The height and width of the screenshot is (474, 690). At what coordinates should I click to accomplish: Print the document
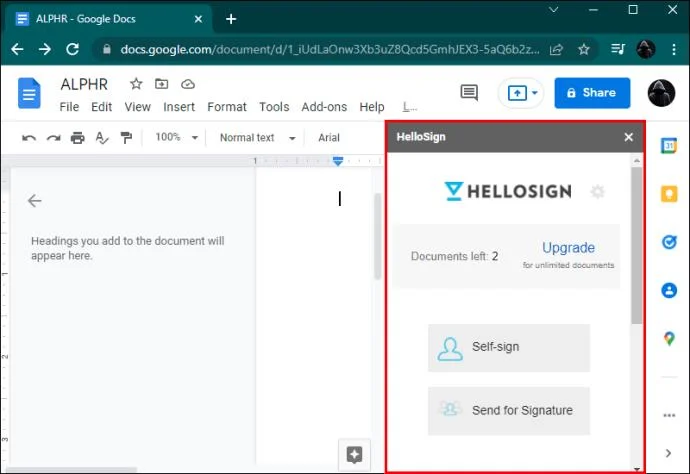[x=78, y=138]
